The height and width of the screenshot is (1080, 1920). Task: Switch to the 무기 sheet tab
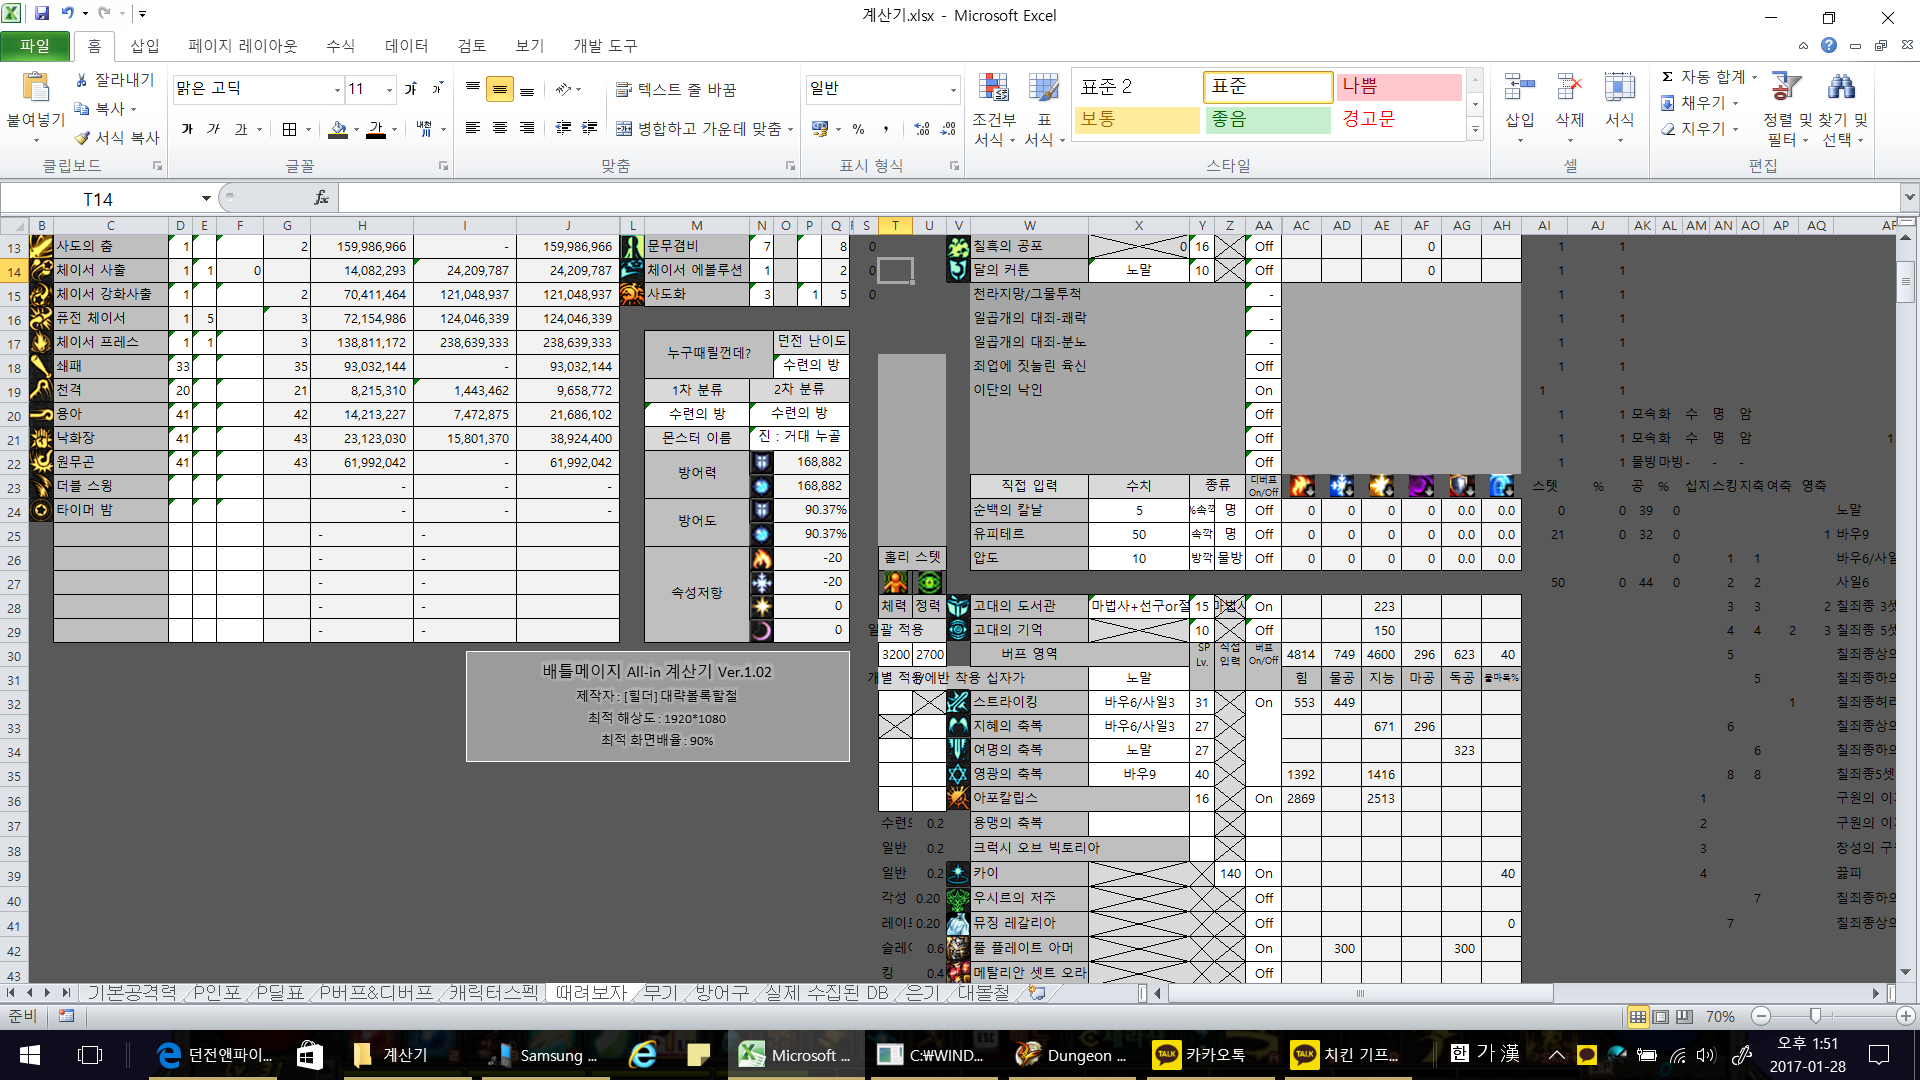tap(660, 992)
